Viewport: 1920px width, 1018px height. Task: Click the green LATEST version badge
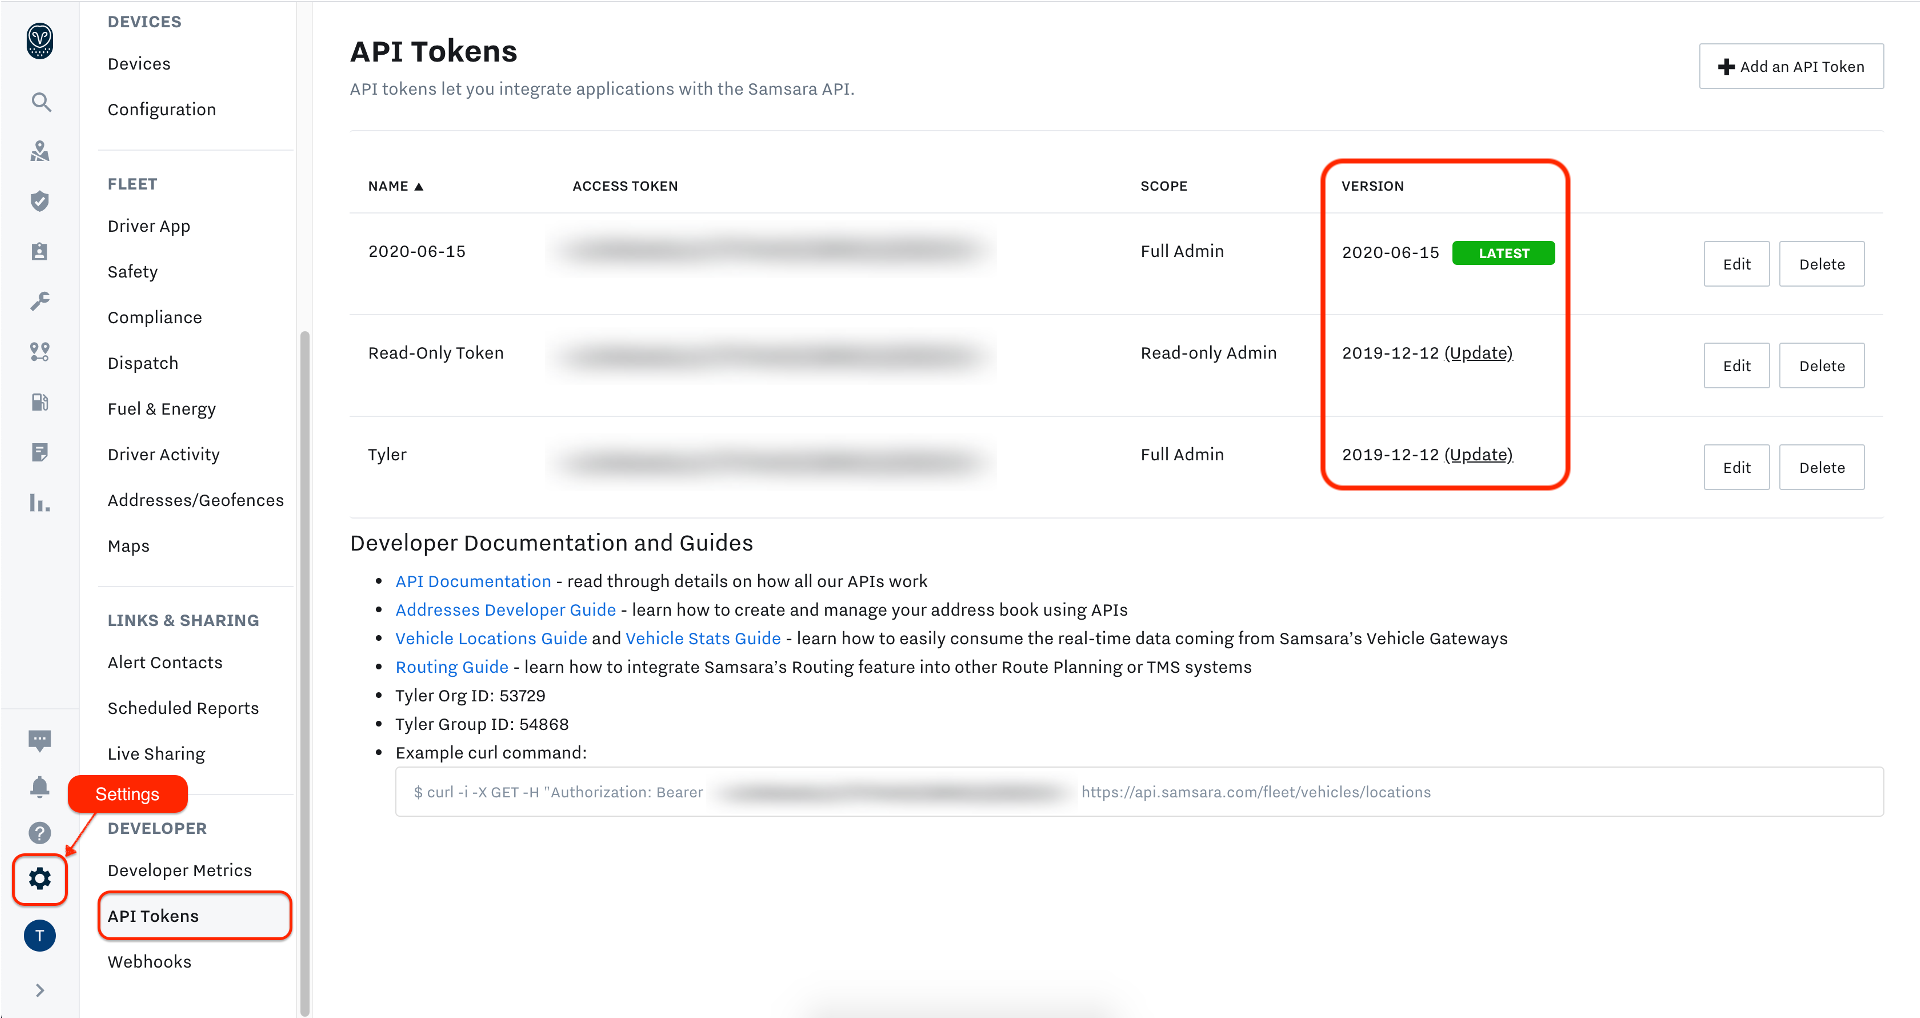pyautogui.click(x=1503, y=253)
